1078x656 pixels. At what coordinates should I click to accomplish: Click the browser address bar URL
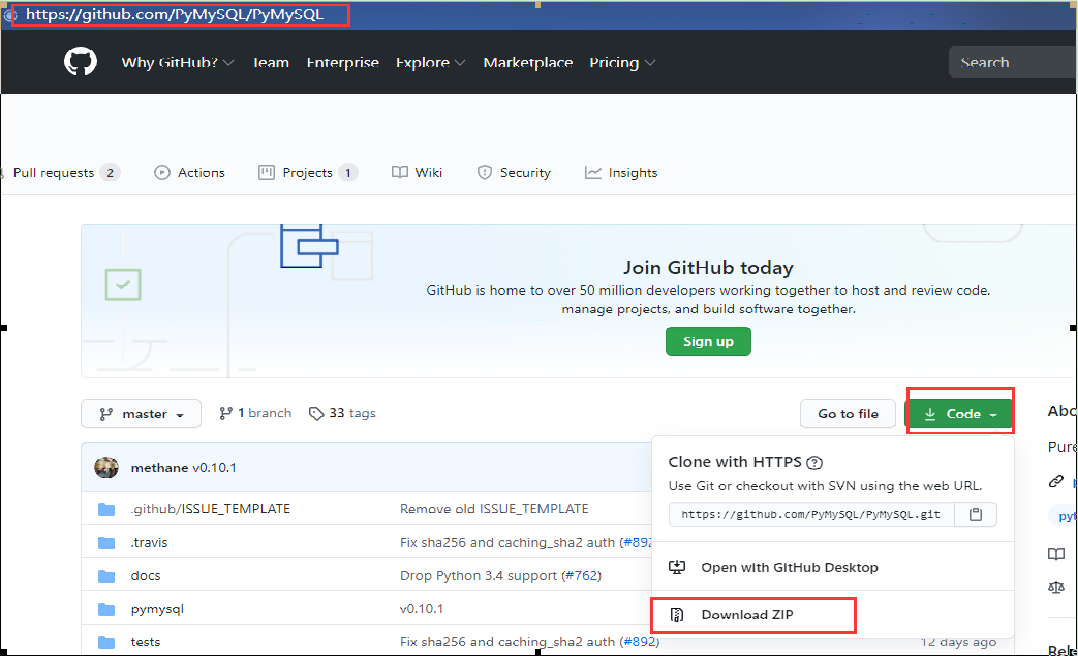pyautogui.click(x=175, y=14)
